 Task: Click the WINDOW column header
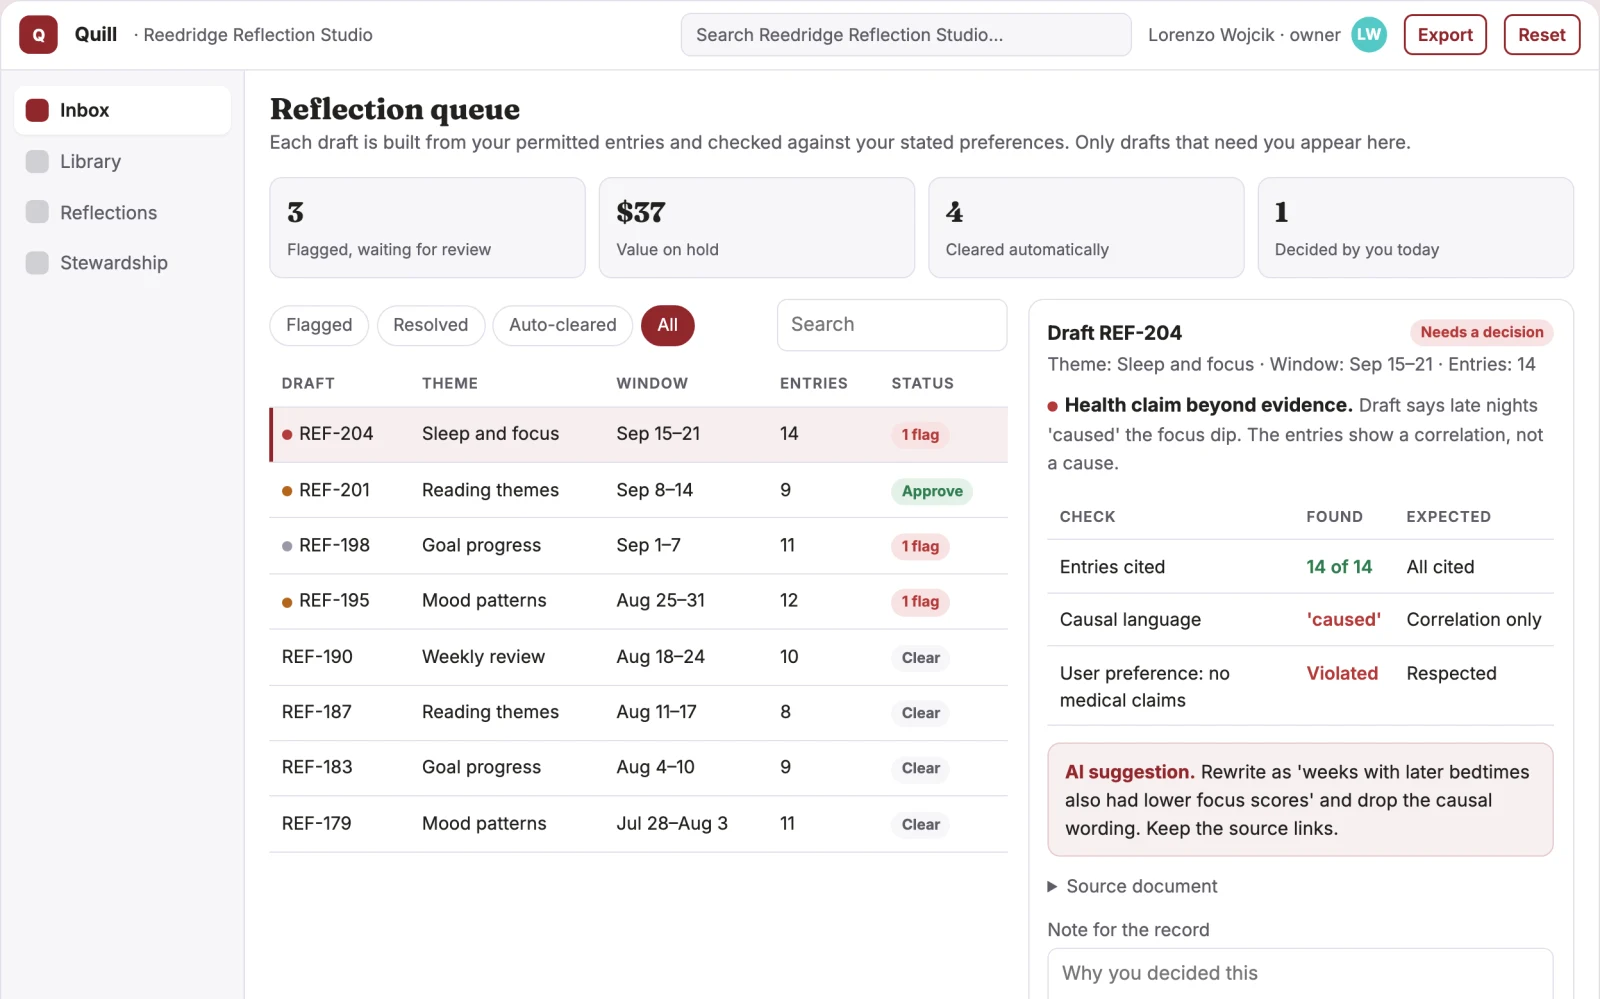pyautogui.click(x=652, y=383)
